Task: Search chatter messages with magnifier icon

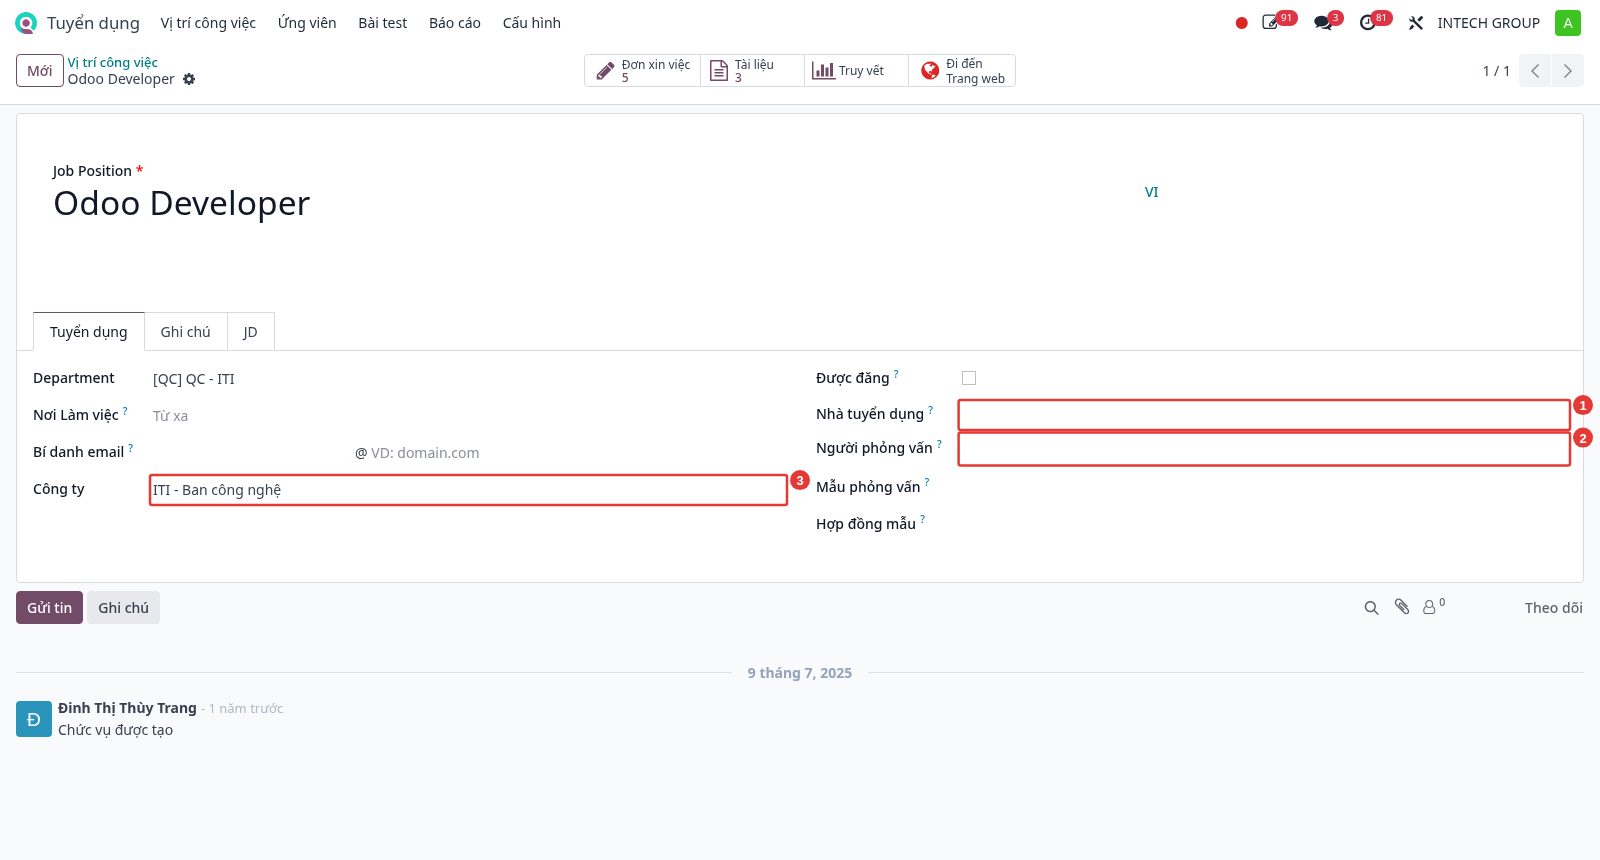Action: [1371, 608]
